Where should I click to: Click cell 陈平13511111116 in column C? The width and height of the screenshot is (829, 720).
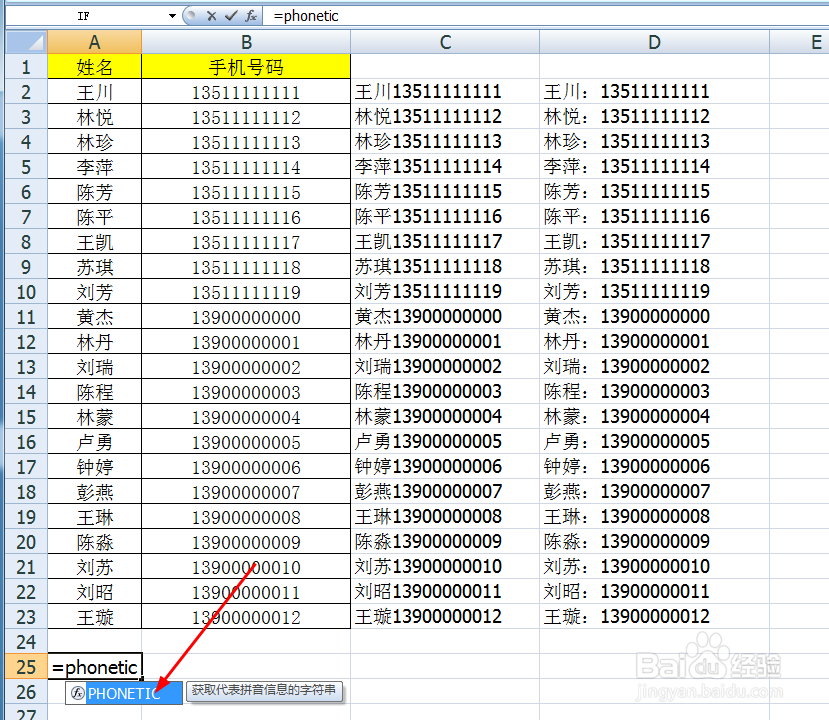tap(445, 217)
